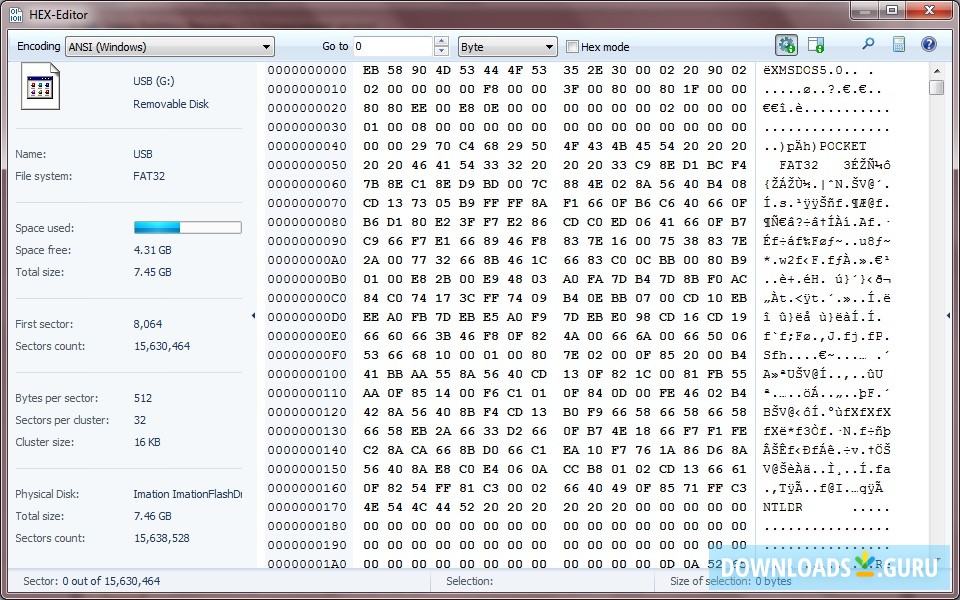
Task: Select the USB removable disk drive icon
Action: click(40, 85)
